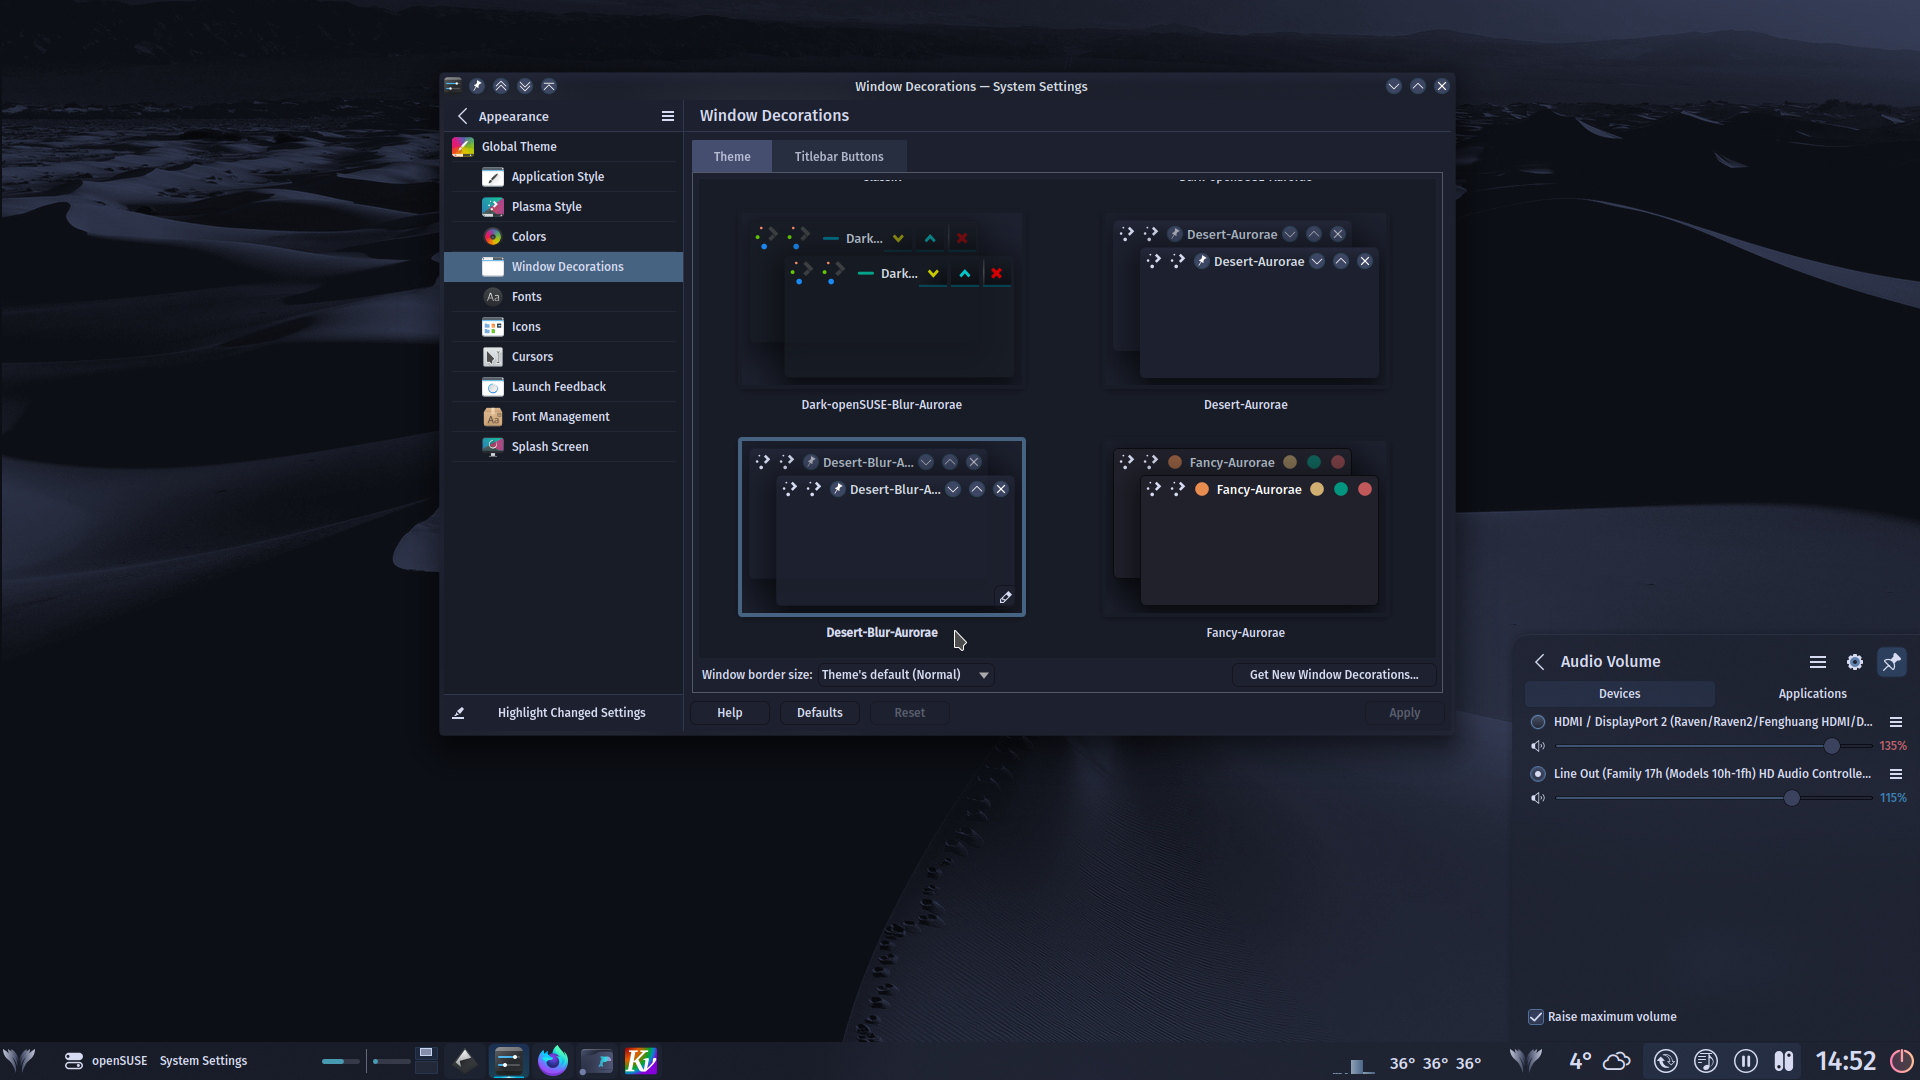The height and width of the screenshot is (1080, 1920).
Task: Select the Fancy-Aurorae decoration thumbnail
Action: coord(1246,528)
